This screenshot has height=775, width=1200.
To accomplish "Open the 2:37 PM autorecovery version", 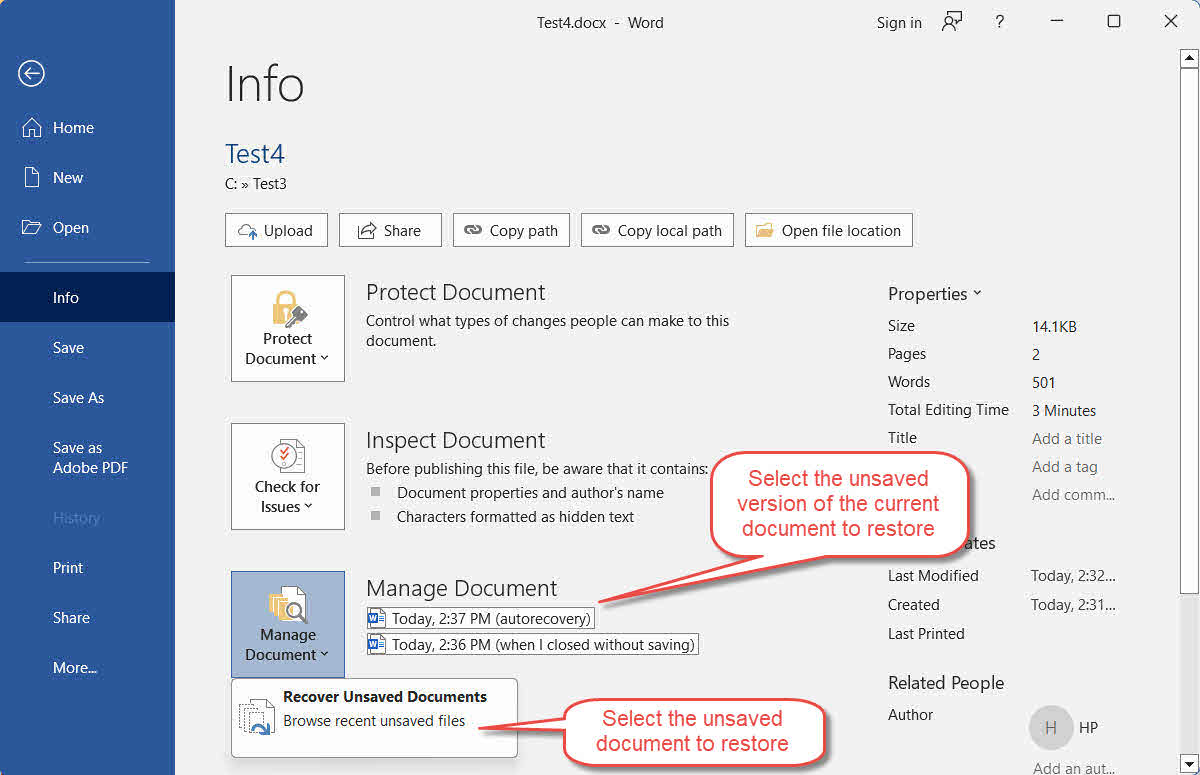I will pyautogui.click(x=481, y=618).
